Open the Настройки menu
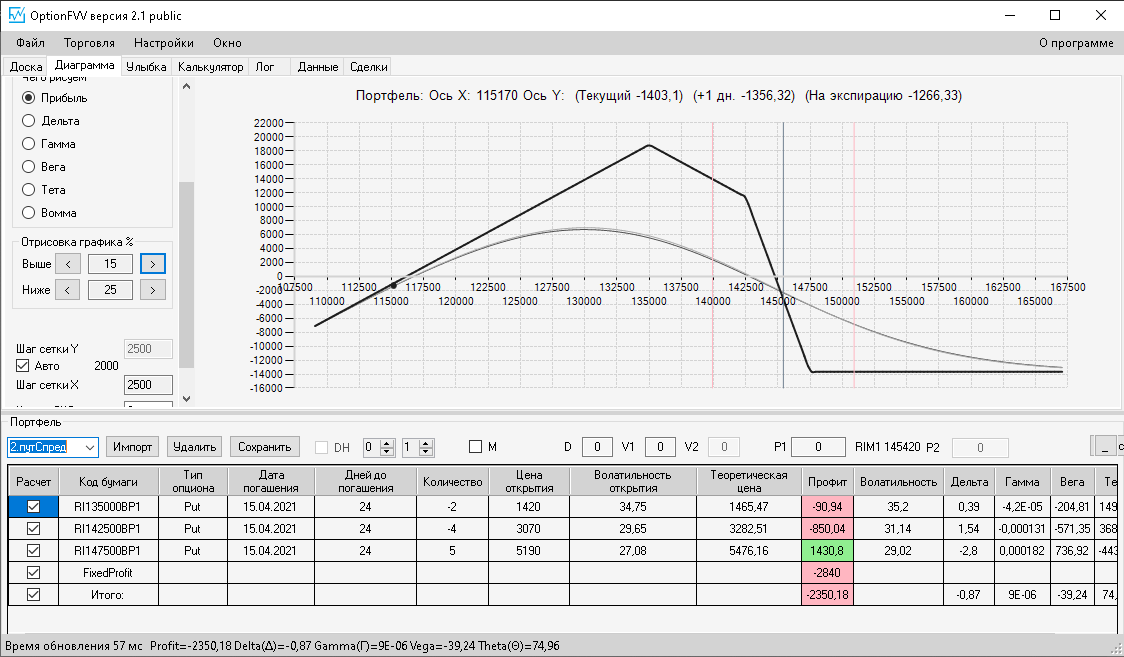Viewport: 1124px width, 657px height. click(x=163, y=43)
